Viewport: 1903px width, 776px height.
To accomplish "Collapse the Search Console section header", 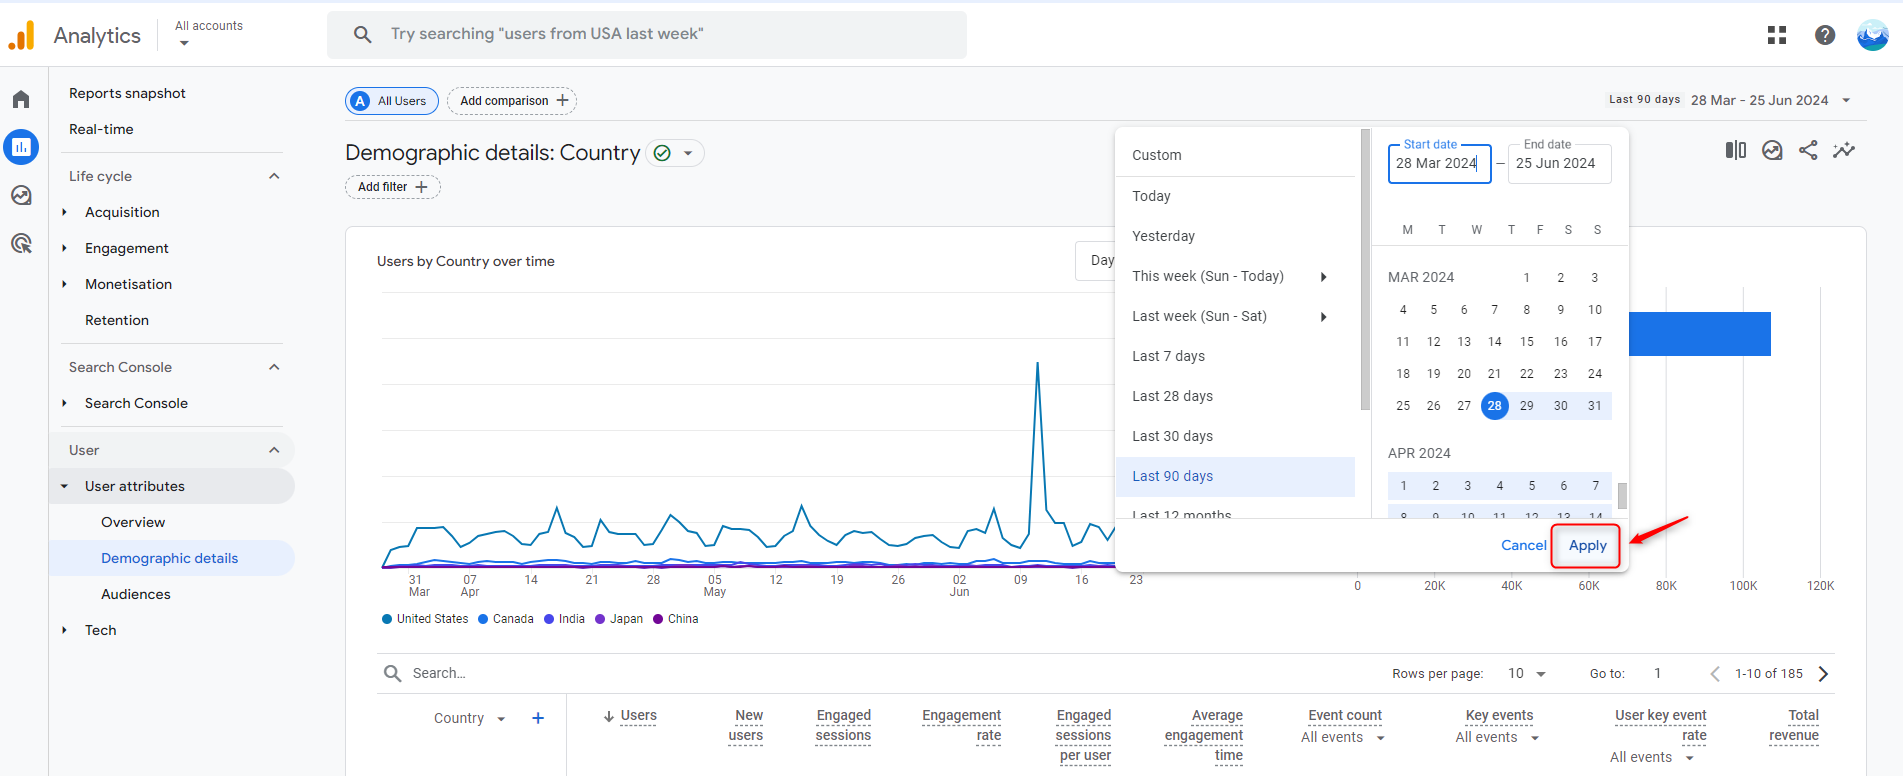I will tap(274, 367).
